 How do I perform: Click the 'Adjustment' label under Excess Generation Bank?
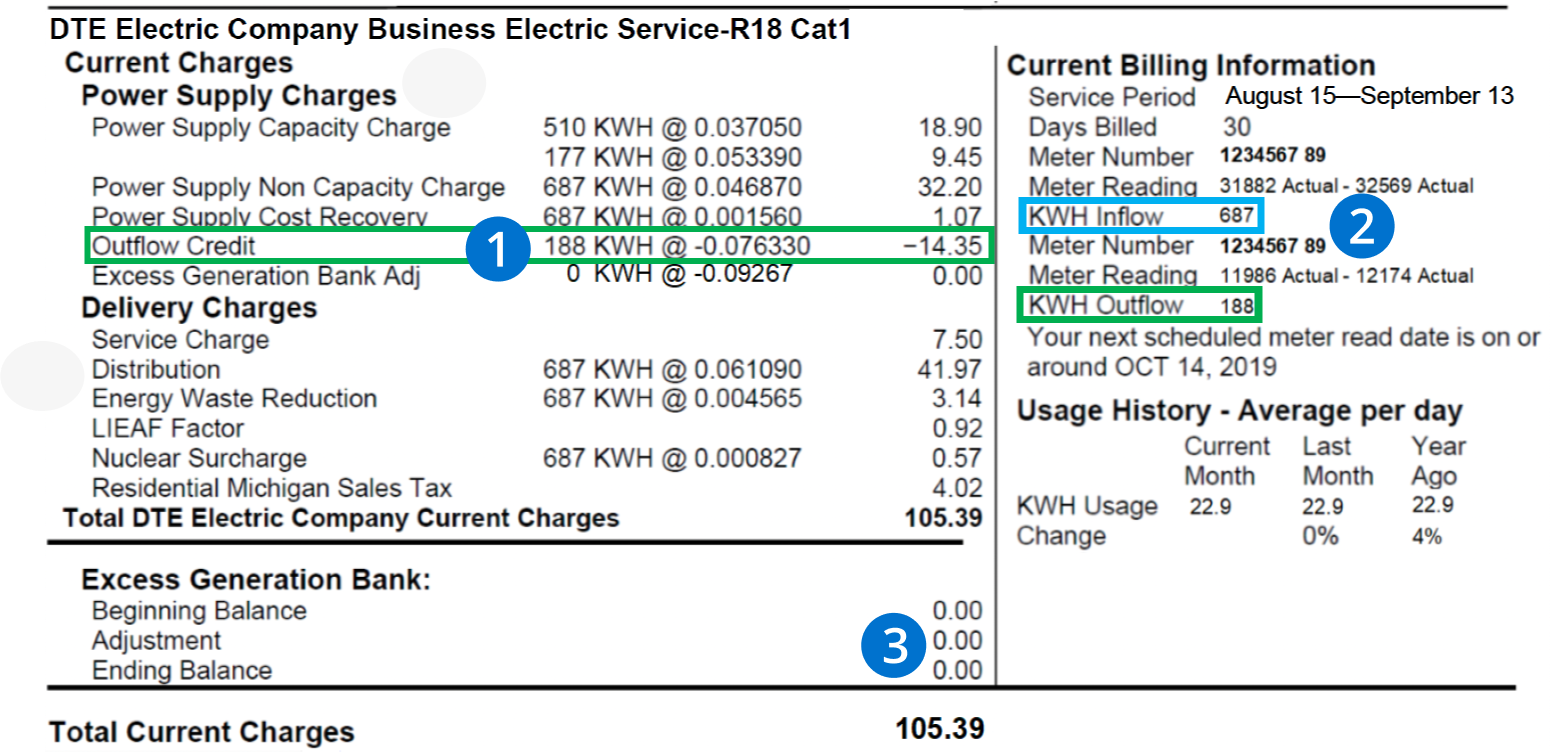(x=157, y=641)
